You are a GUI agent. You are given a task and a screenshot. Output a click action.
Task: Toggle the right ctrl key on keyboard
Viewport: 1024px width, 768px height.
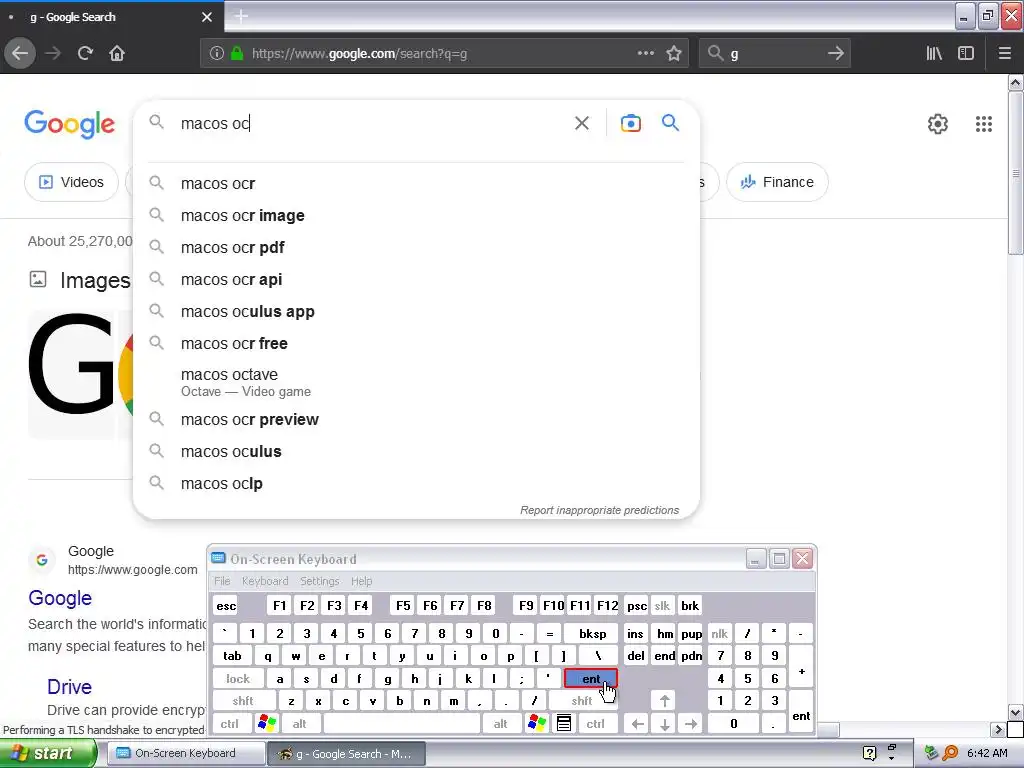pos(595,724)
